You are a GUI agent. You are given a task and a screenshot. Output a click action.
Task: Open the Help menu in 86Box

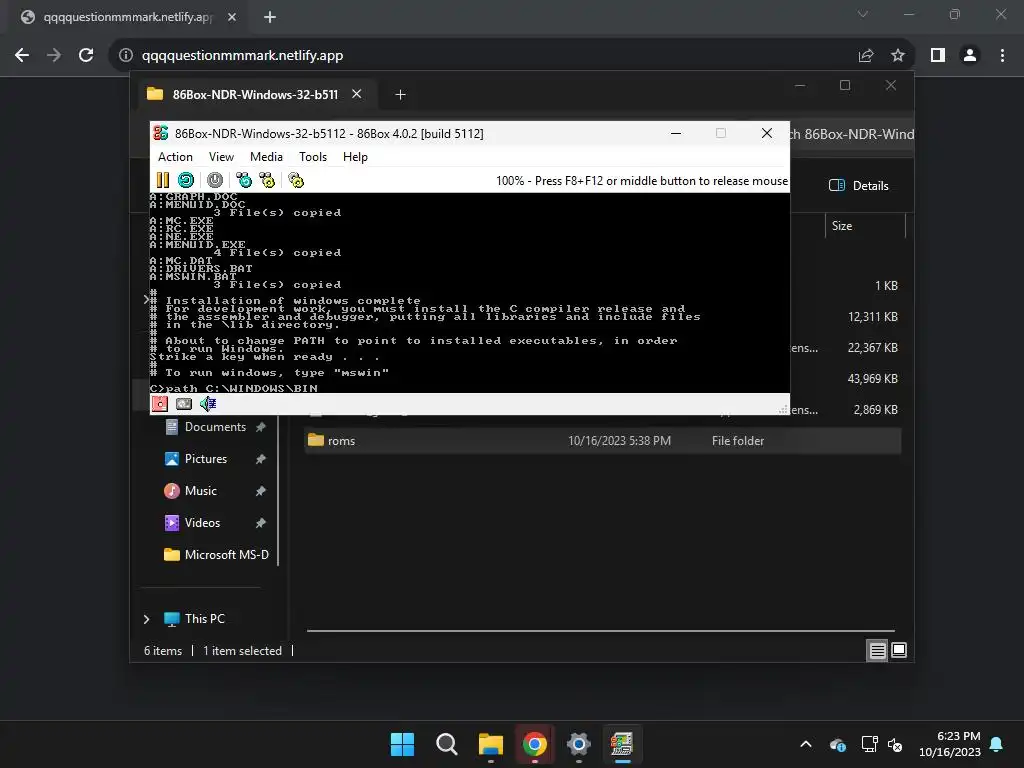(355, 157)
